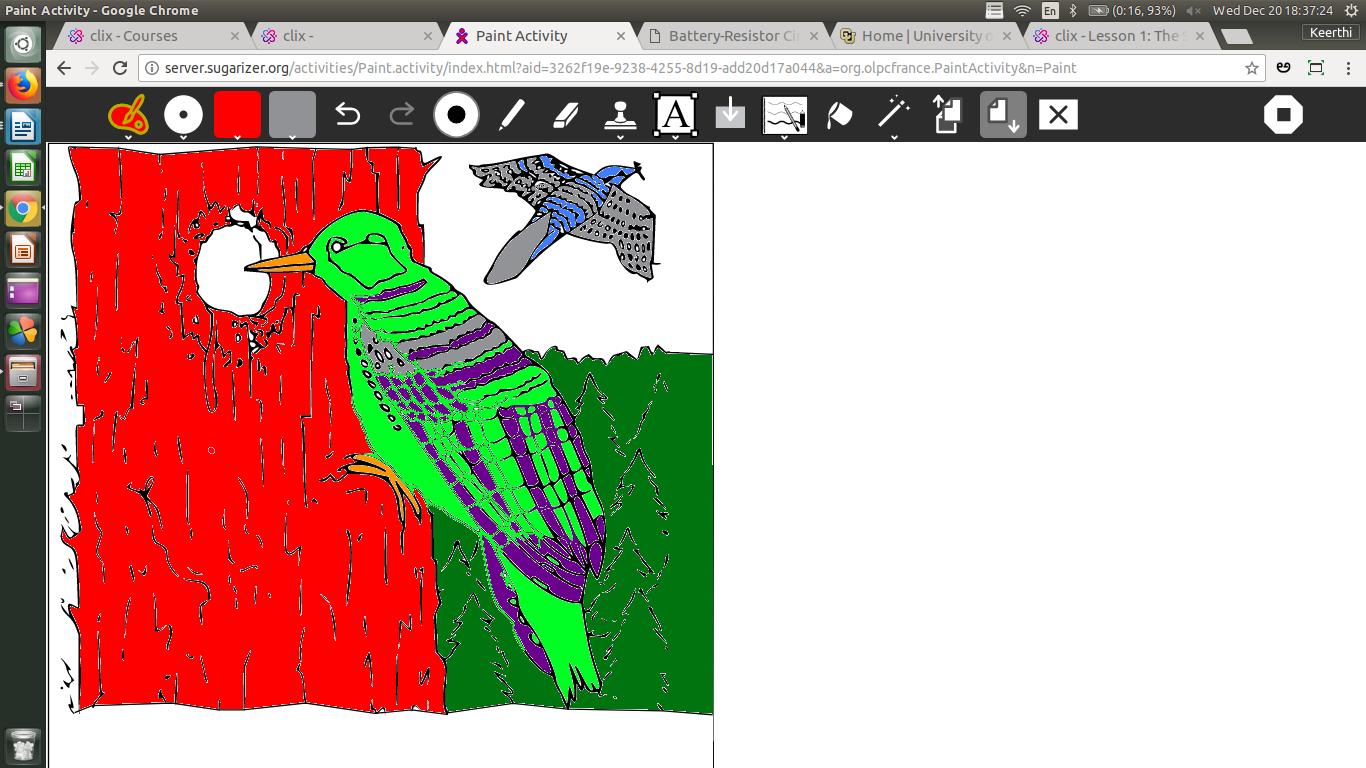
Task: Open the magic wand filters tool
Action: (893, 115)
